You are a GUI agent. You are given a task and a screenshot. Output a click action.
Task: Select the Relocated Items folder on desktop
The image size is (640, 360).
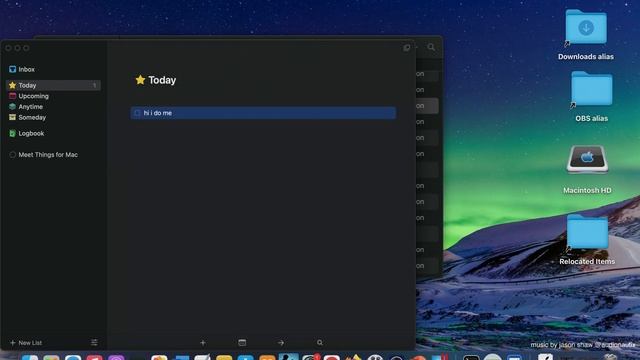pos(587,231)
